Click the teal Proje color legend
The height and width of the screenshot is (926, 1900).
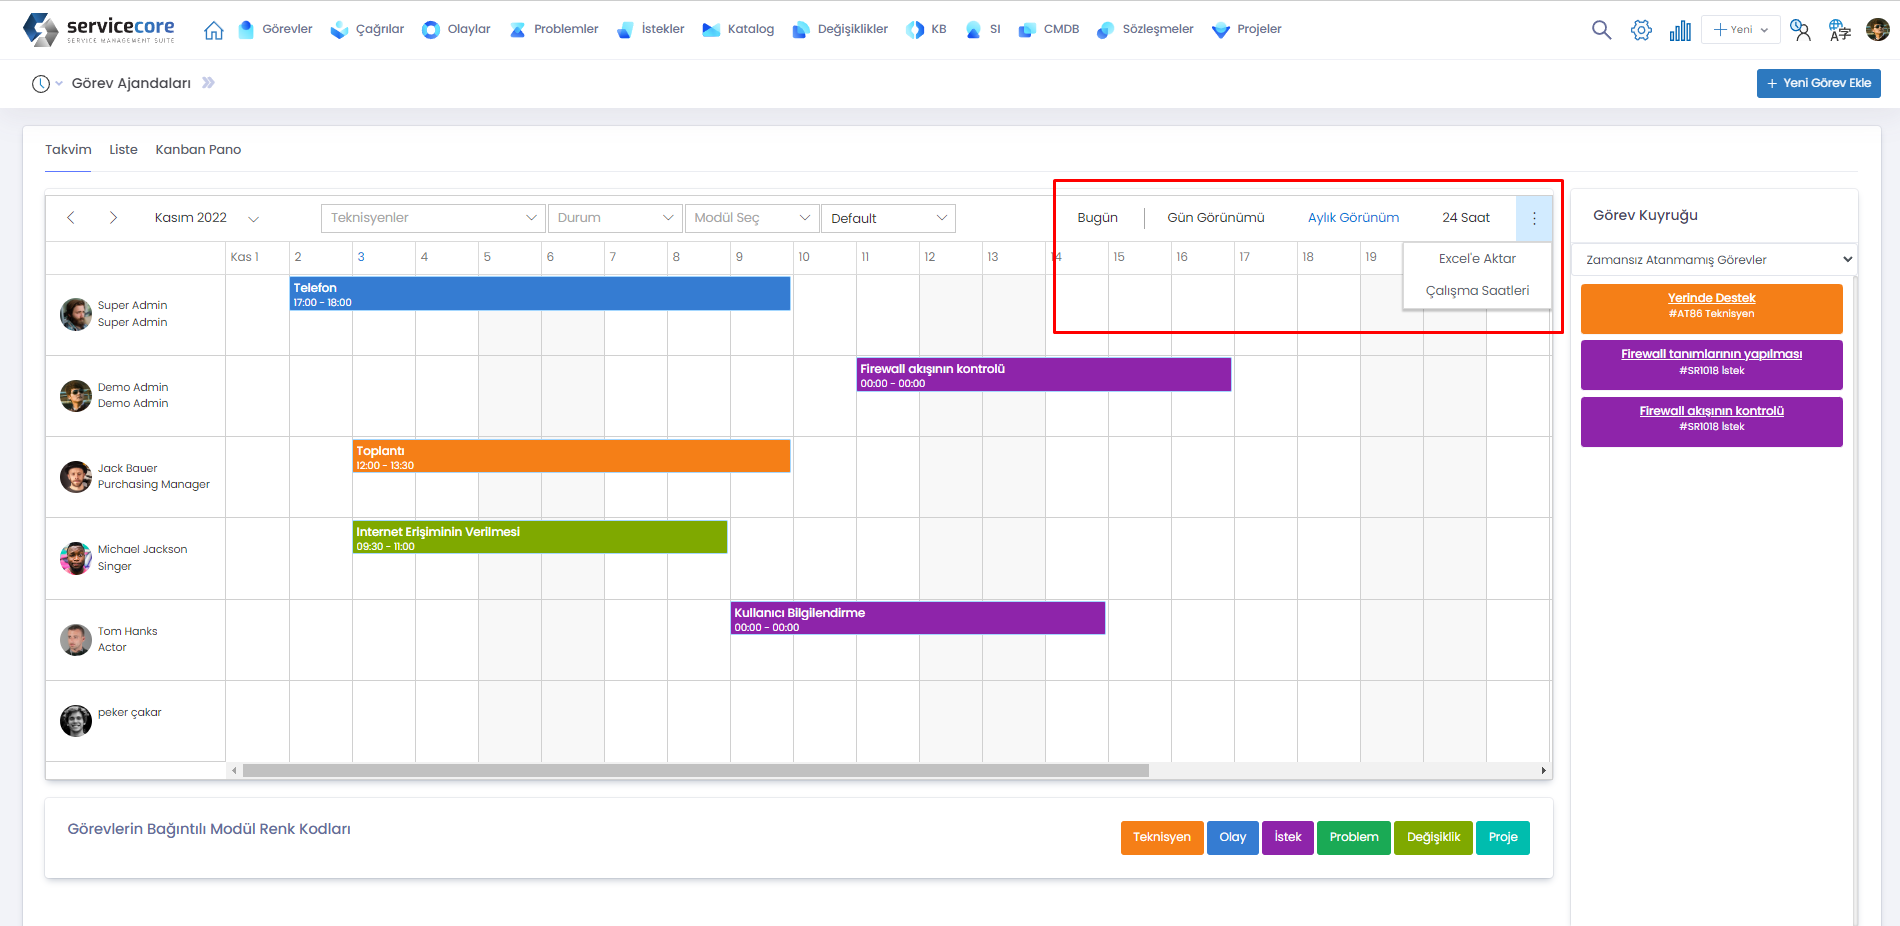coord(1502,837)
